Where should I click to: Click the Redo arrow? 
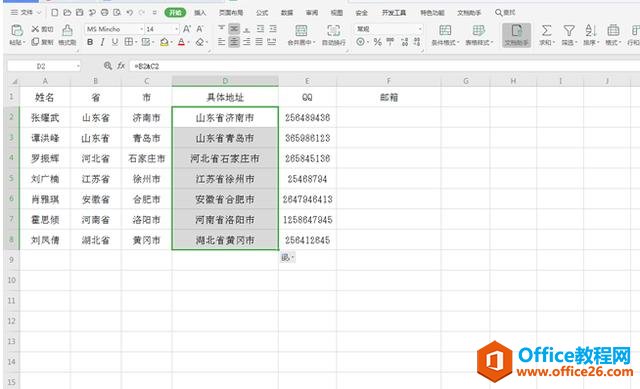(x=142, y=13)
